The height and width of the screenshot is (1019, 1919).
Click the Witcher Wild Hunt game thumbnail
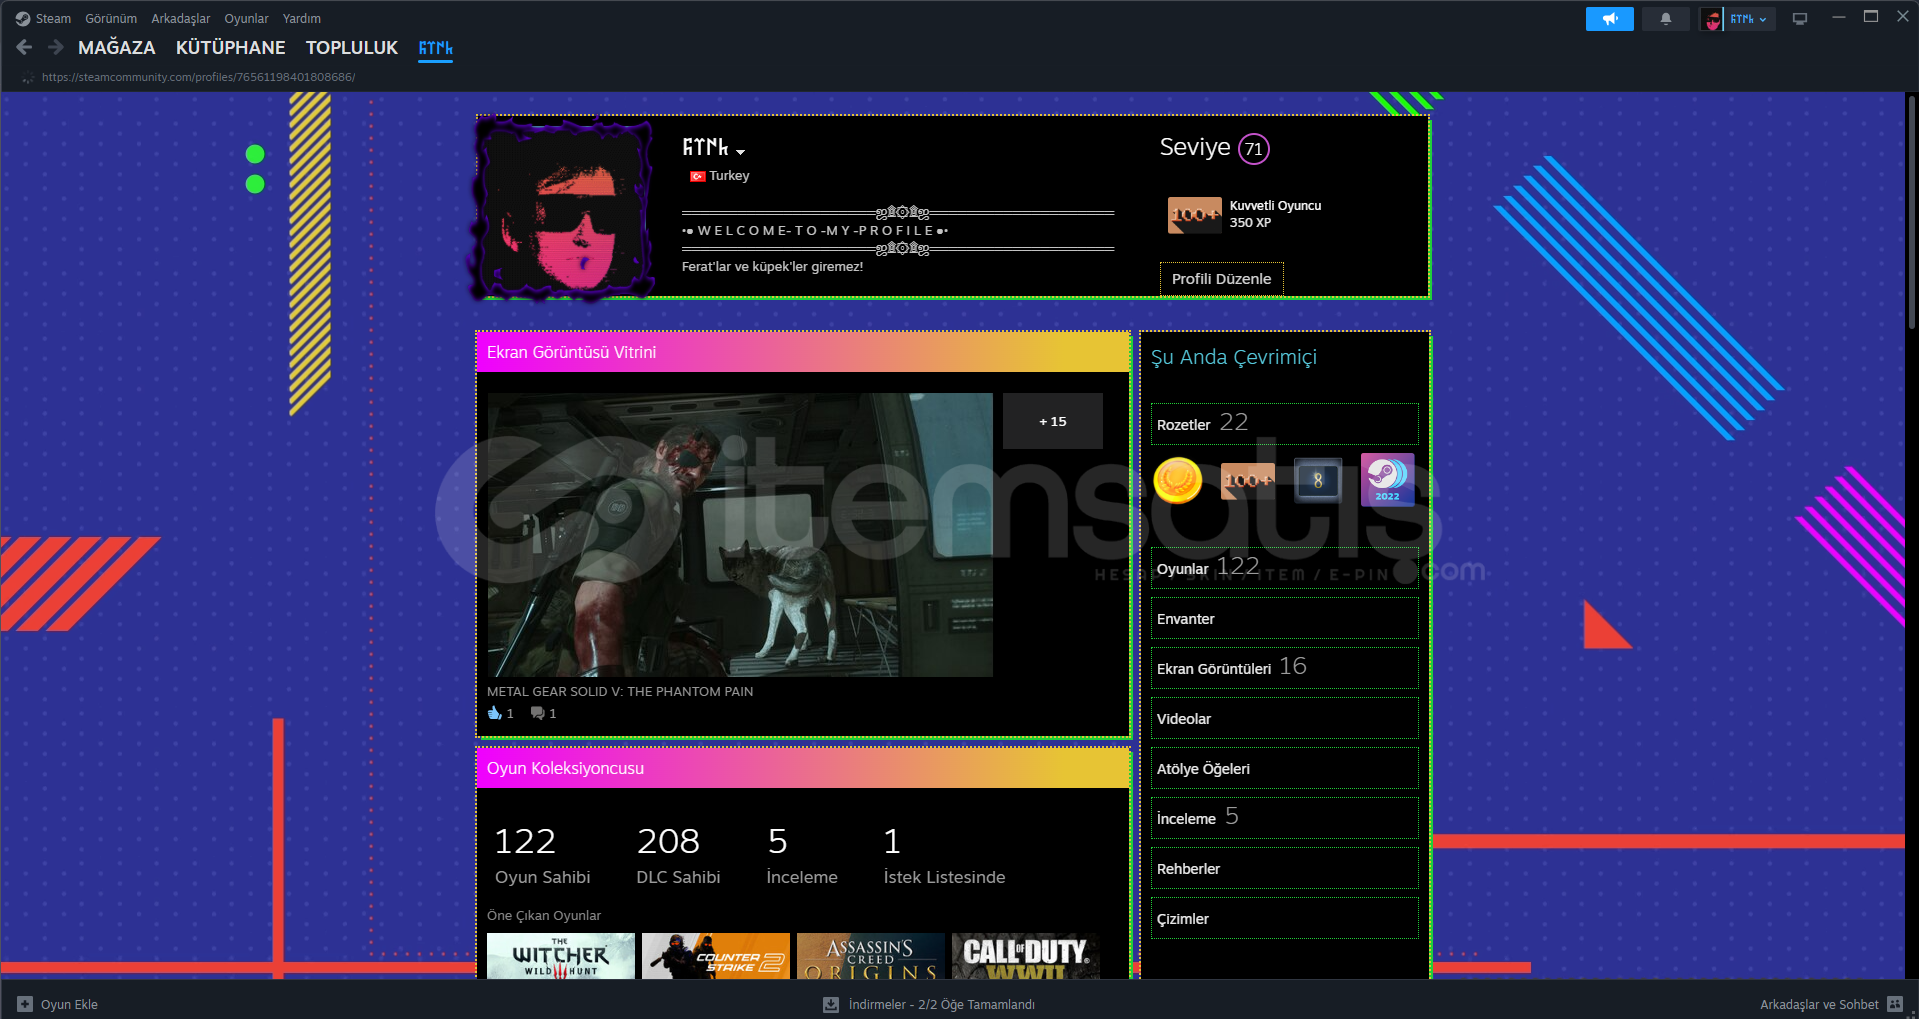coord(560,956)
